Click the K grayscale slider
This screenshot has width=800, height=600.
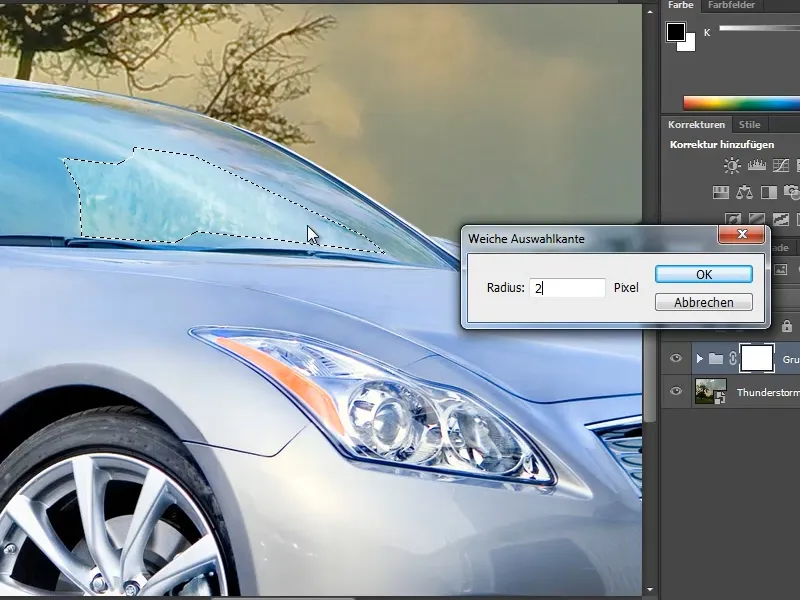pyautogui.click(x=759, y=29)
